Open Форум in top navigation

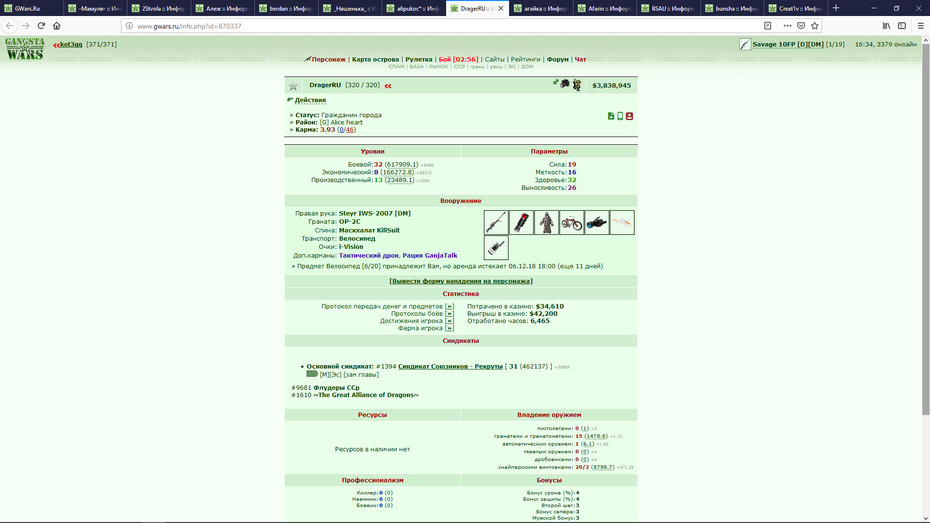[x=558, y=59]
